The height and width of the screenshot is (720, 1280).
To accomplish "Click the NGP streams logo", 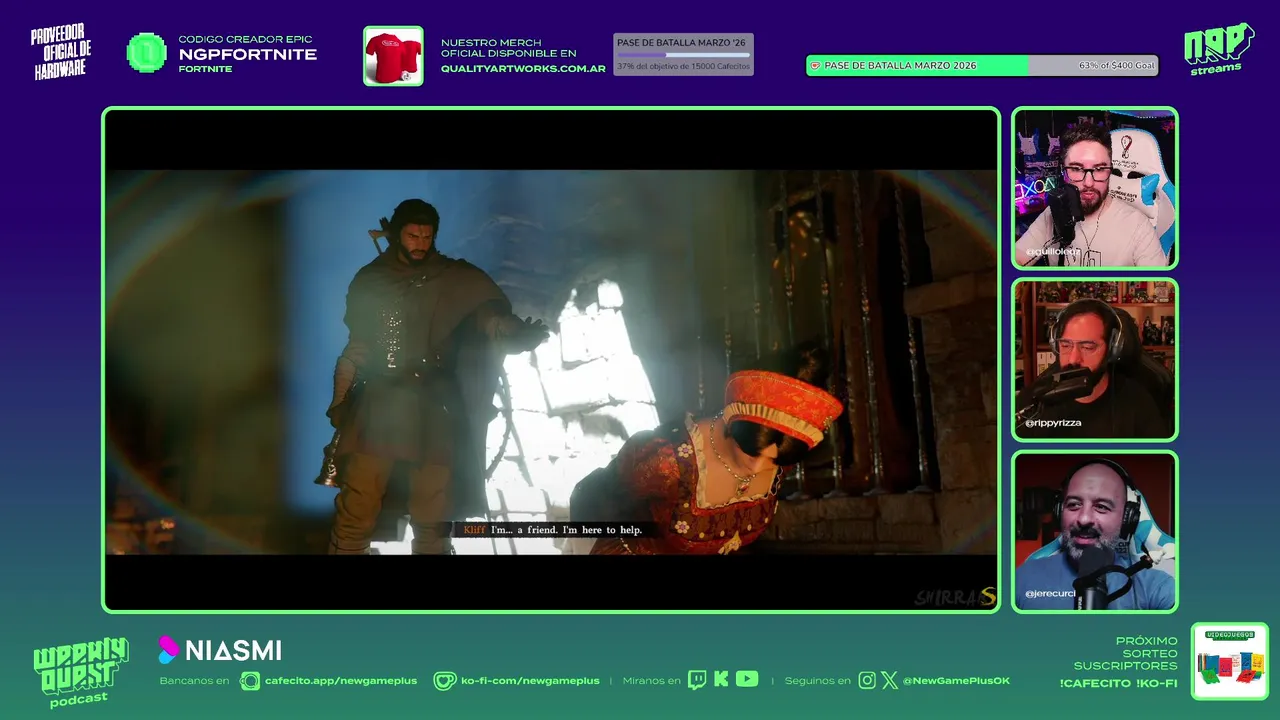I will tap(1218, 49).
